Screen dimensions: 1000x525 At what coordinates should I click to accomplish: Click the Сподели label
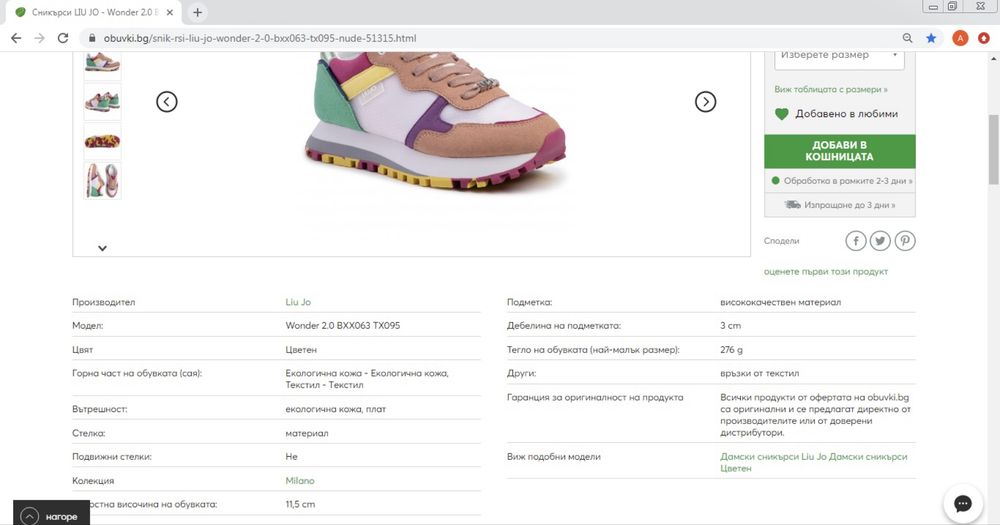(x=781, y=240)
